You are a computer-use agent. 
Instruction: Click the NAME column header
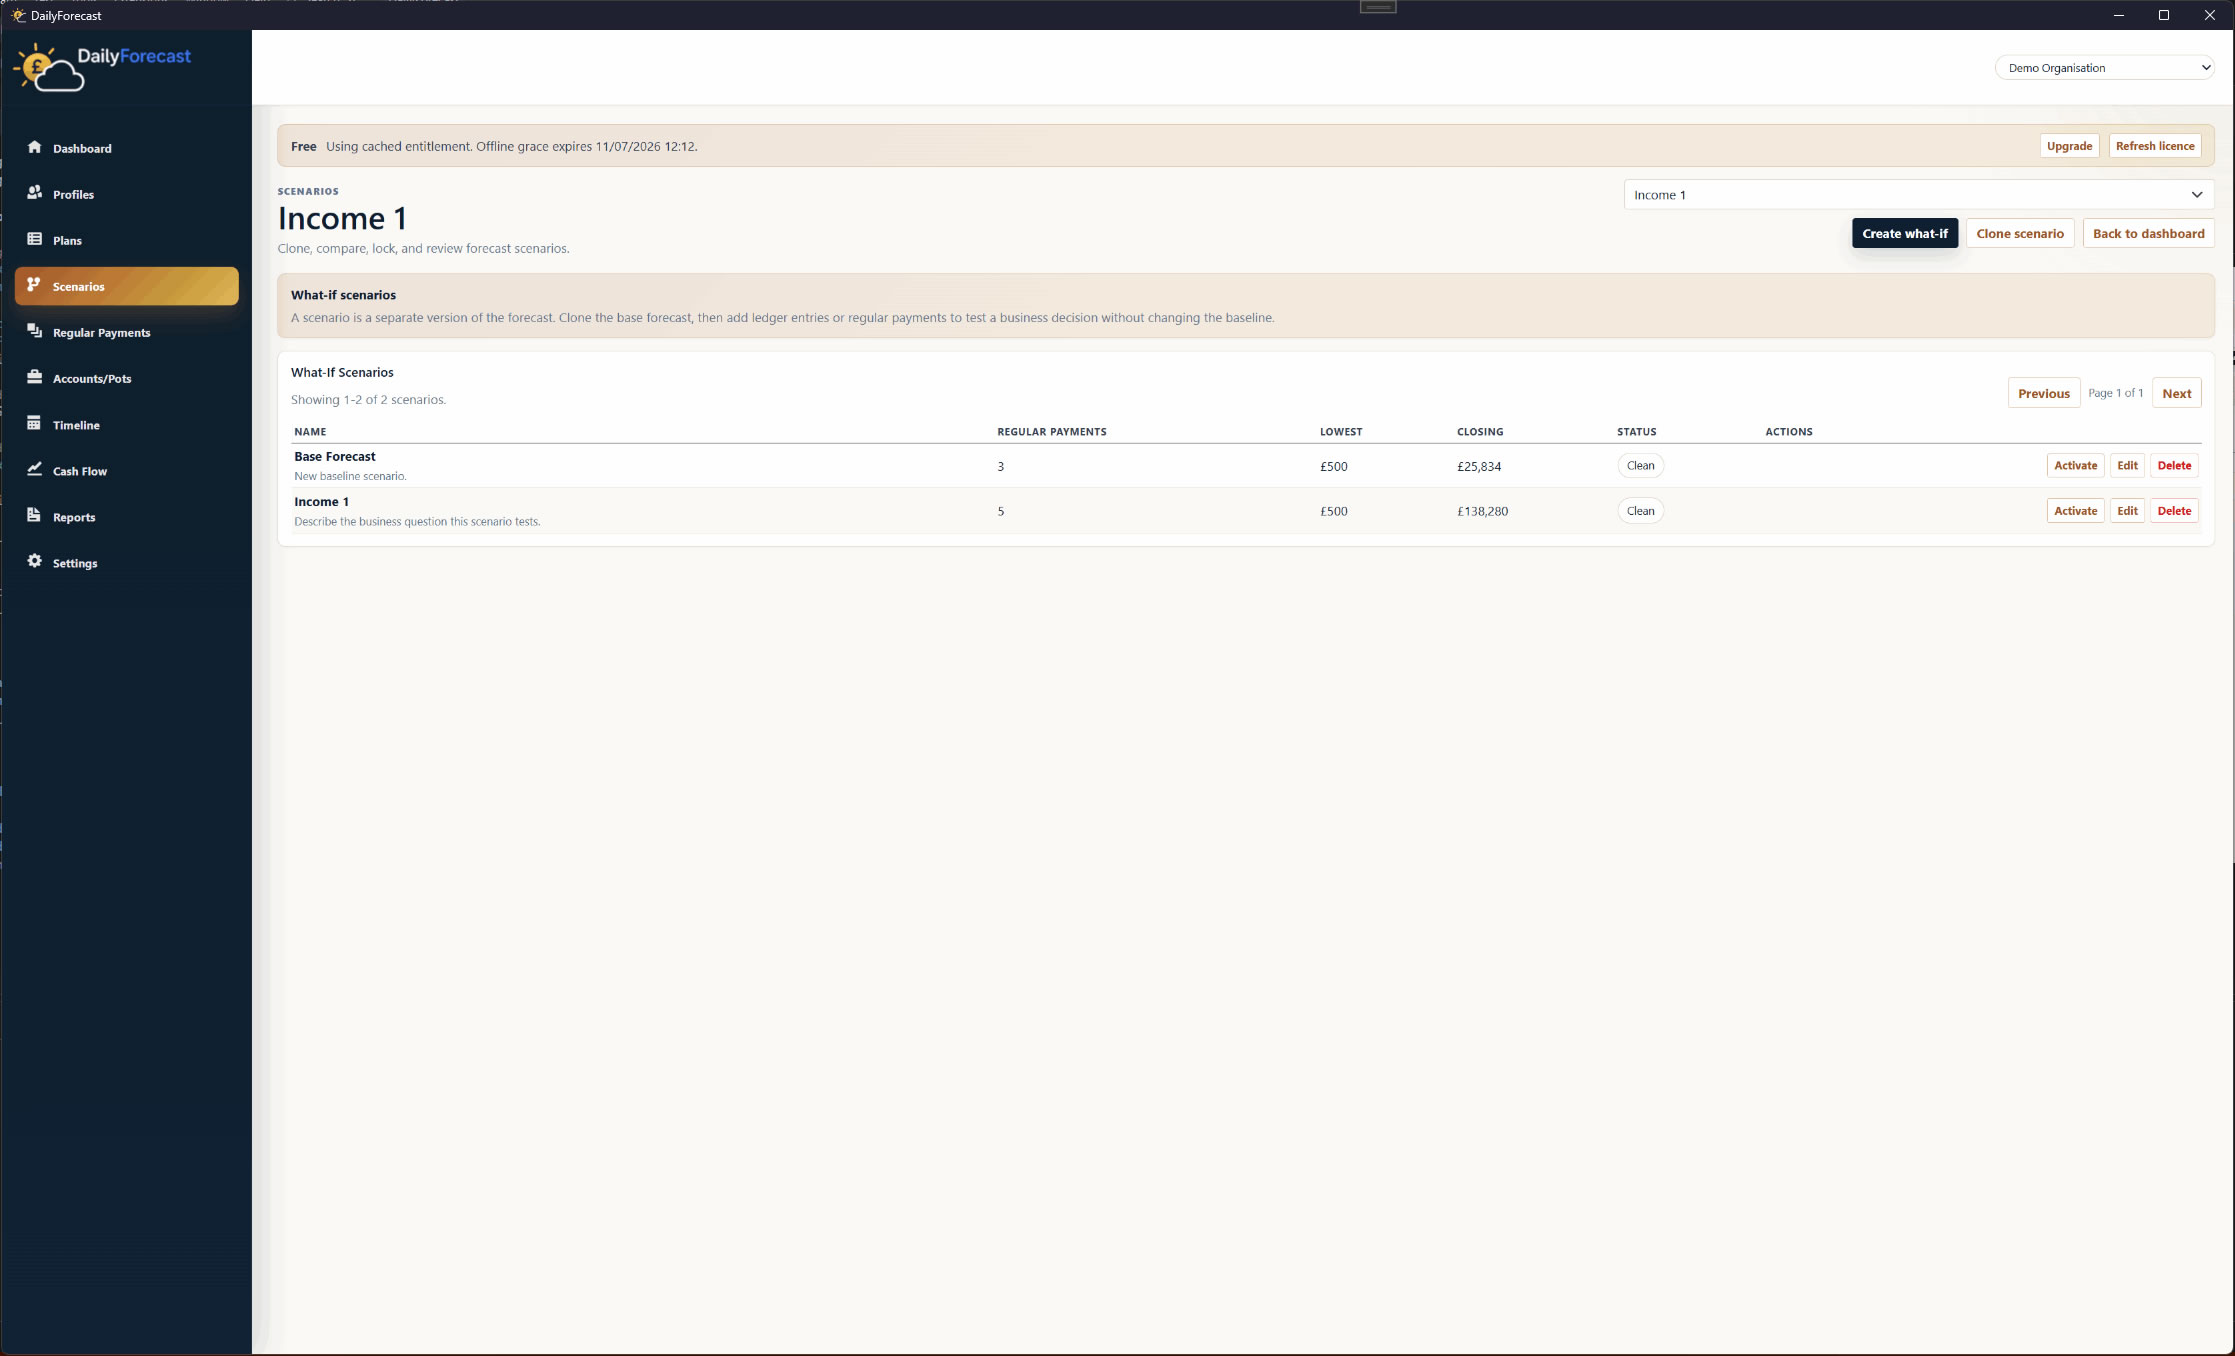310,432
